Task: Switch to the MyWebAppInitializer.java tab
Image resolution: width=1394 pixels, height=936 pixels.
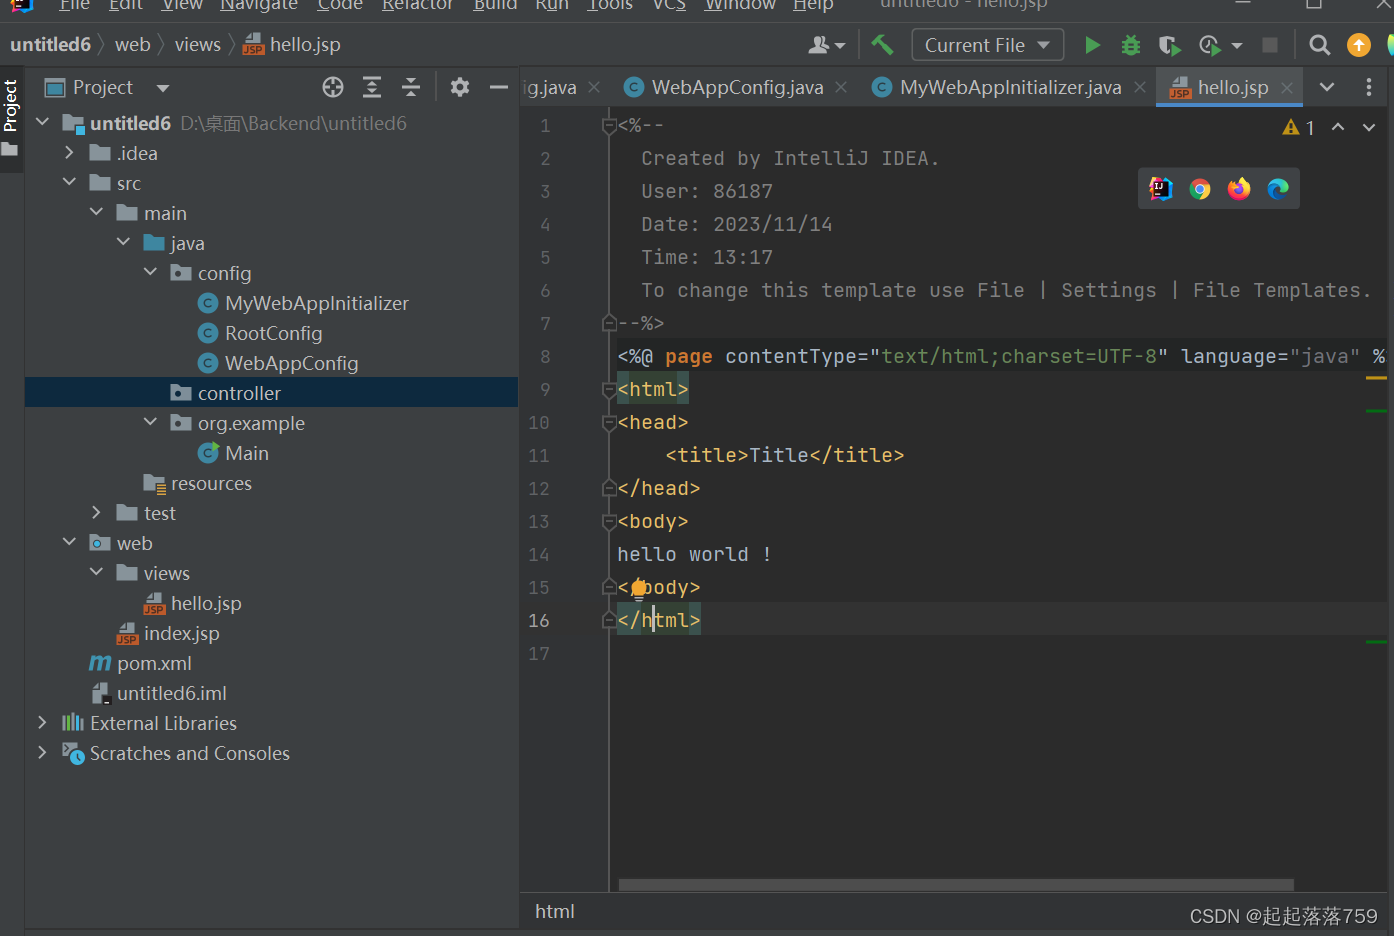Action: click(x=1010, y=87)
